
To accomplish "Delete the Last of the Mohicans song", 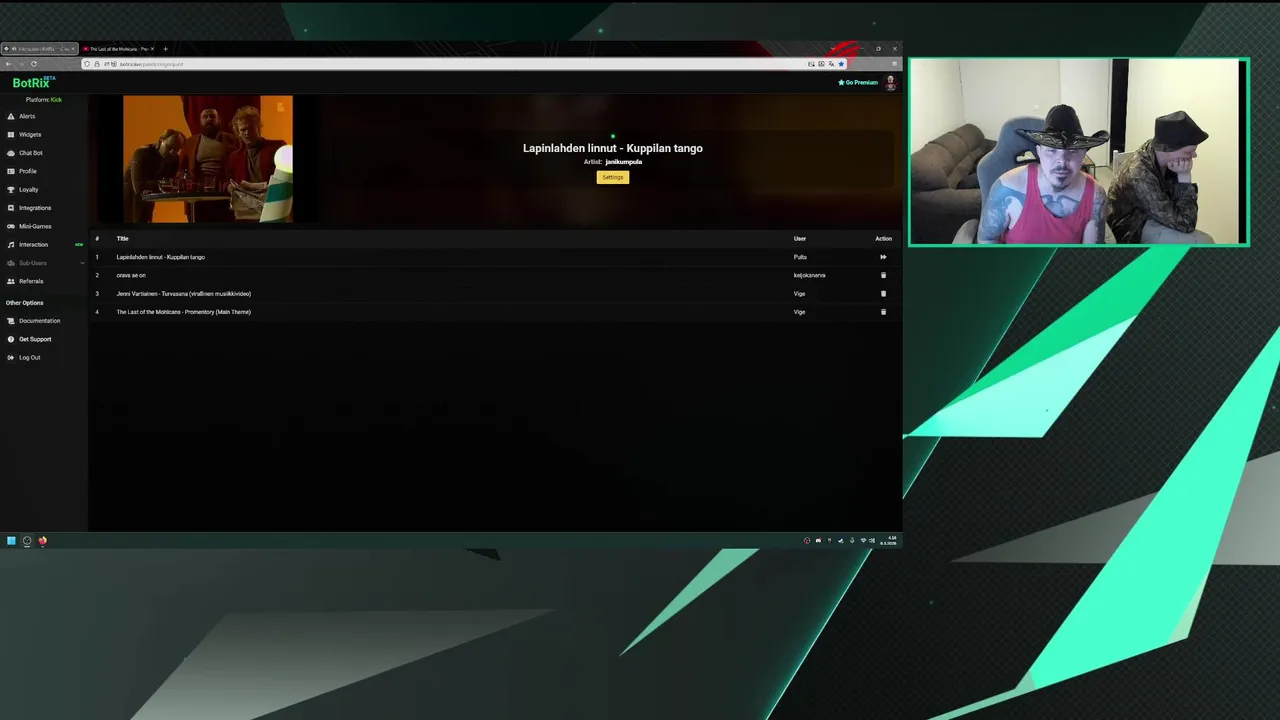I will tap(883, 312).
